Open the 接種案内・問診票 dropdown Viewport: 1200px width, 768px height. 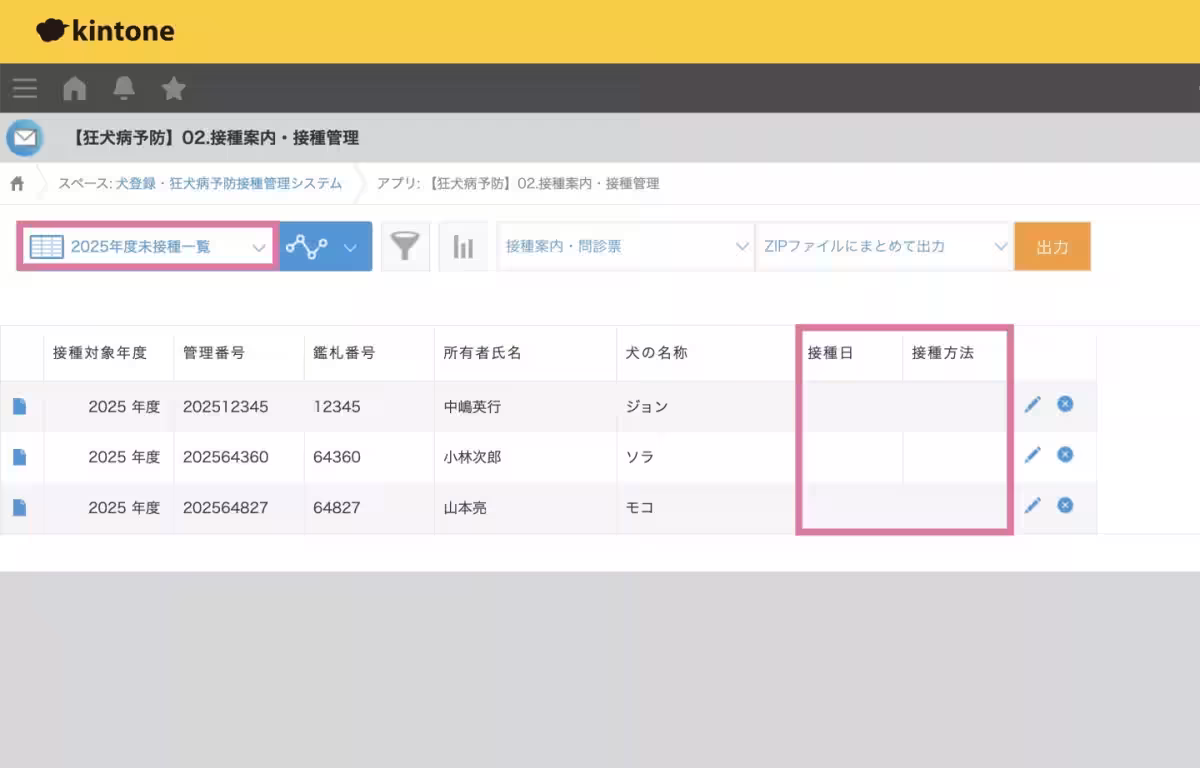pos(626,246)
